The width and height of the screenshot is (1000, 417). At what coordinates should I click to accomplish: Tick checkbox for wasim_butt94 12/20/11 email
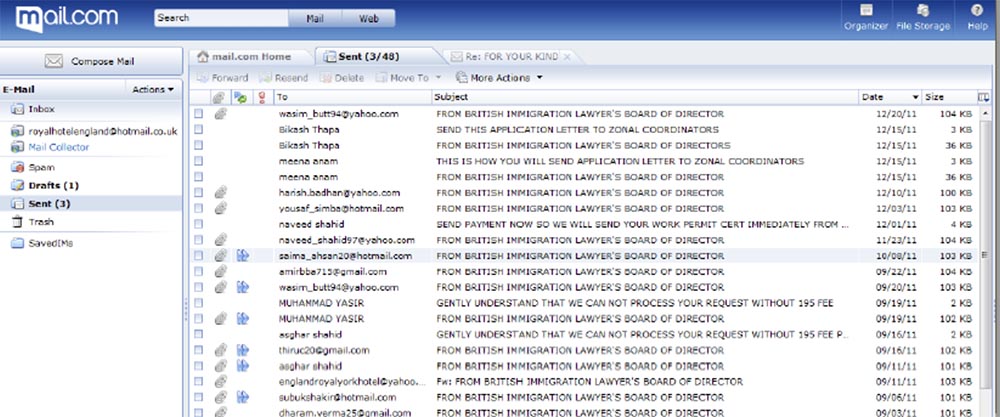[x=198, y=114]
